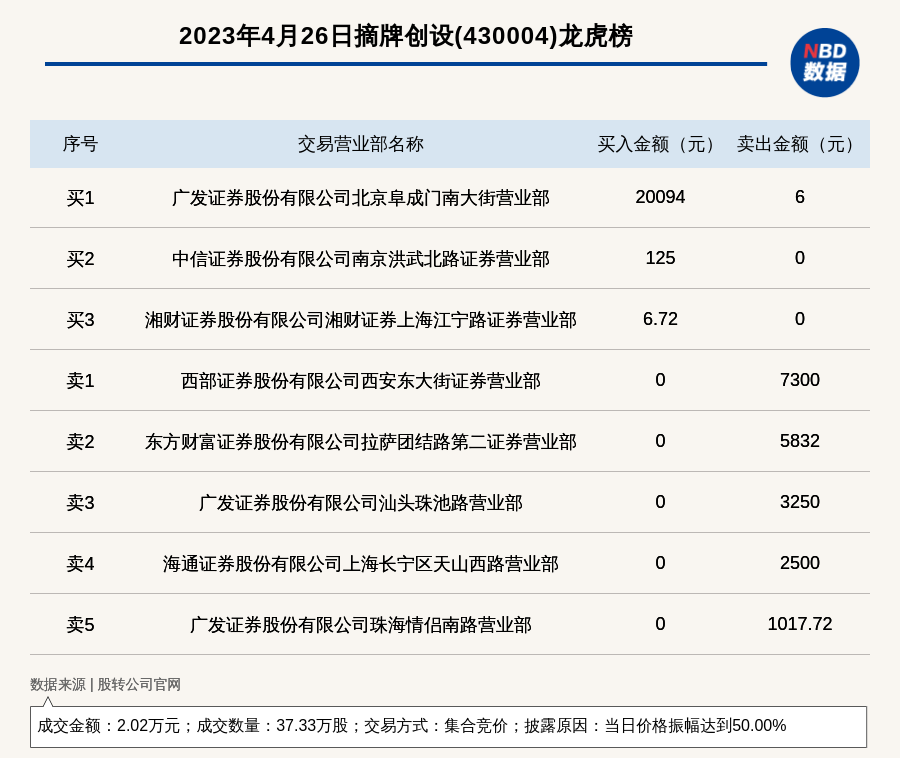Click the NBD数据 round logo
Viewport: 900px width, 758px height.
coord(824,63)
